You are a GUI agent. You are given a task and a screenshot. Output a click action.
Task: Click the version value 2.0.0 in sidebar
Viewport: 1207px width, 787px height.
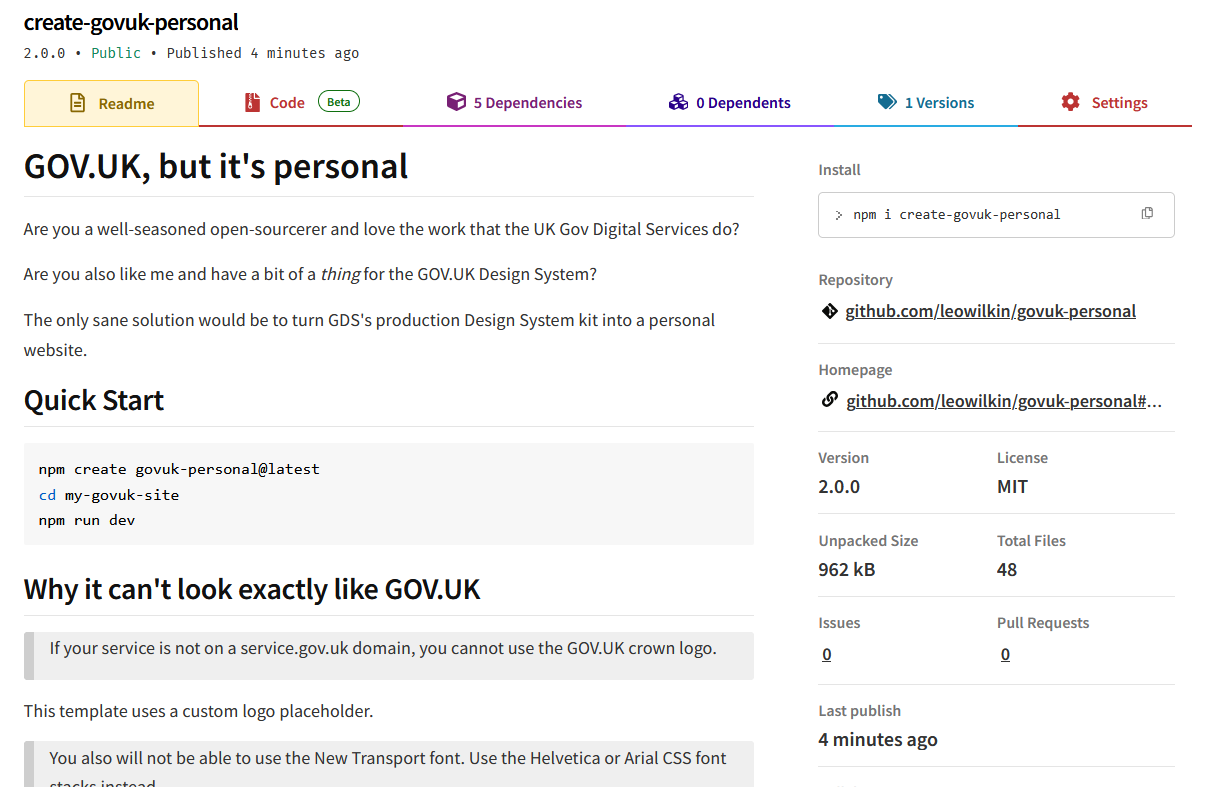click(839, 487)
